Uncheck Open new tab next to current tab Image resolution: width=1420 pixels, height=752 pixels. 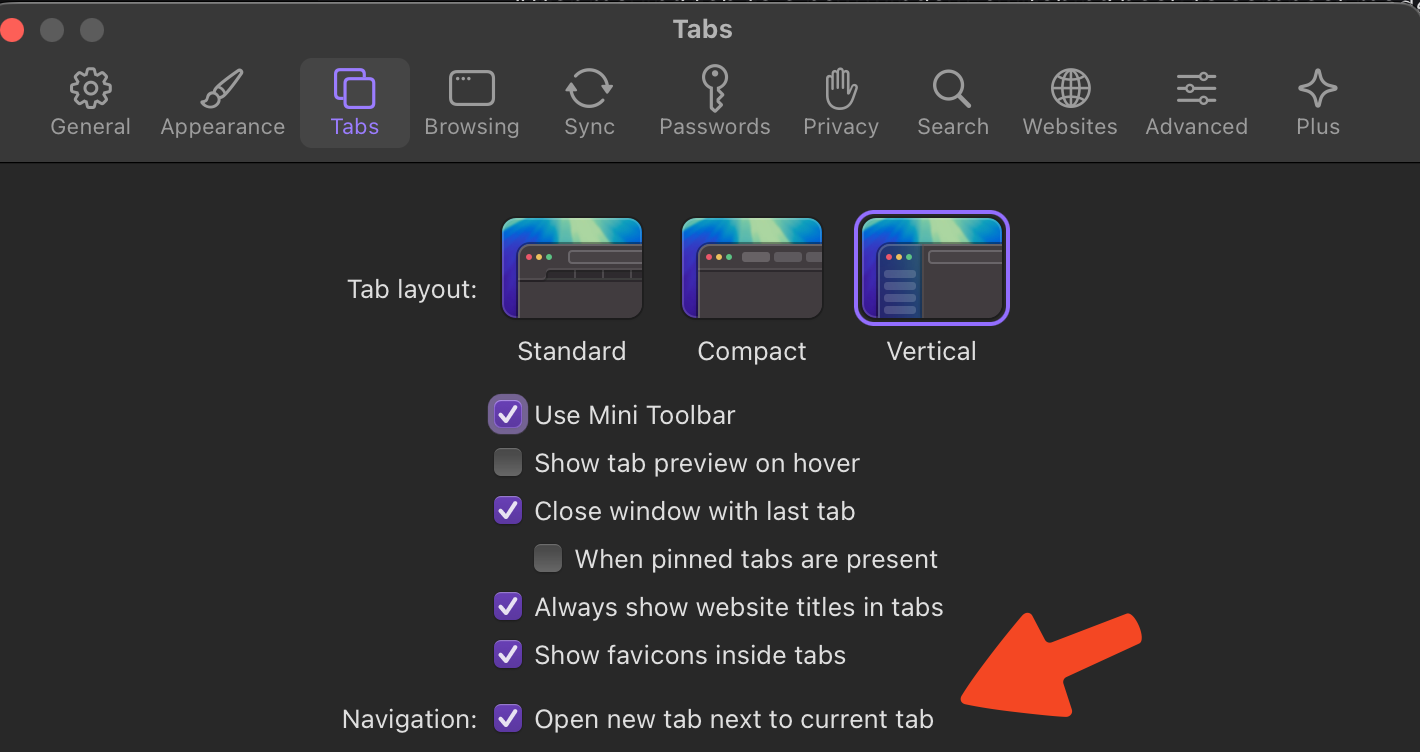pos(508,719)
